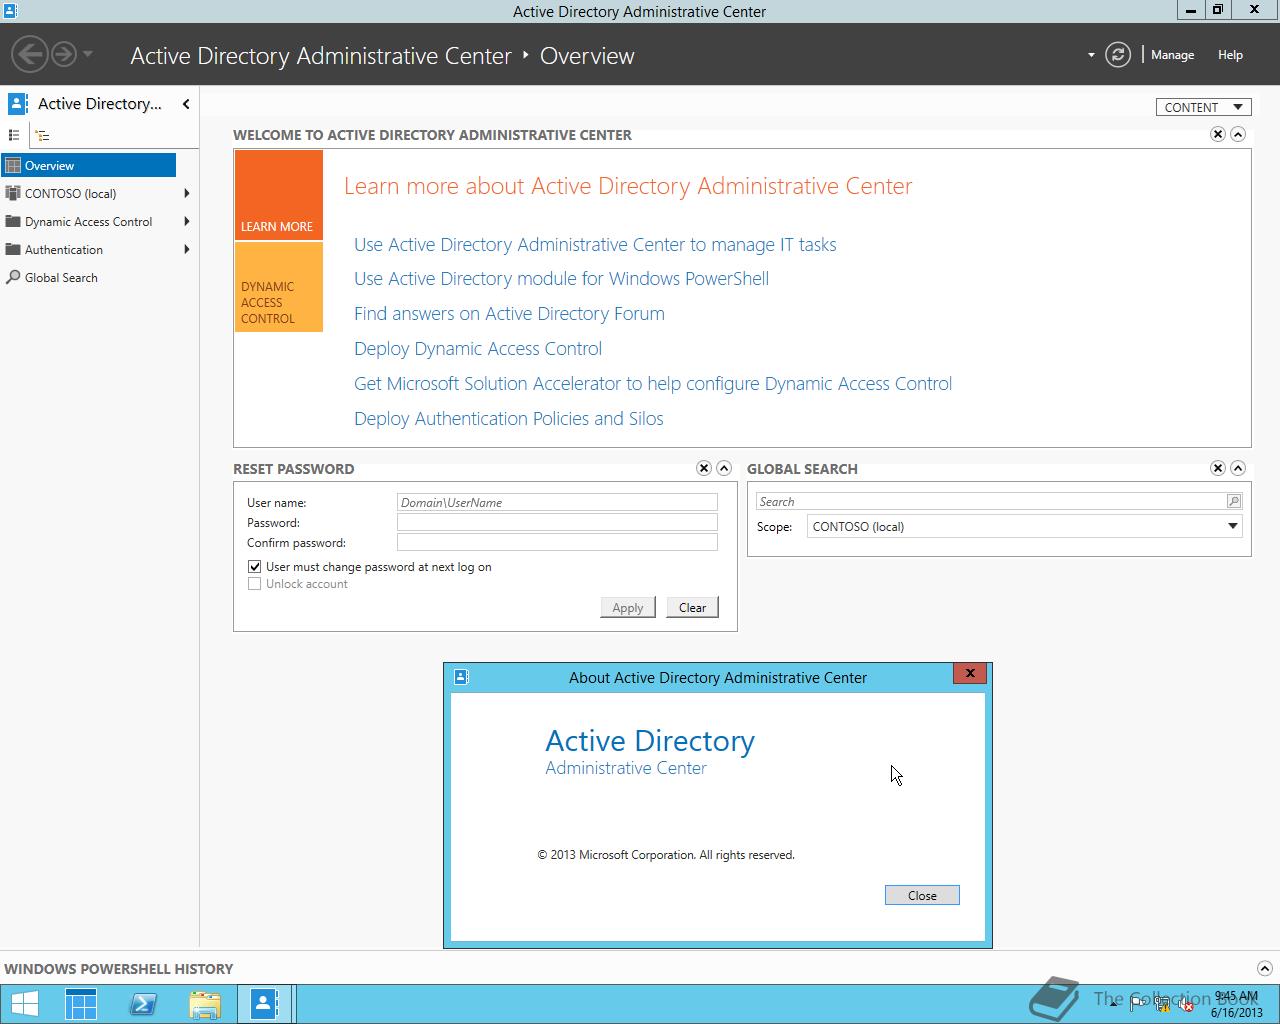Click the Apply button
Image resolution: width=1280 pixels, height=1024 pixels.
628,607
